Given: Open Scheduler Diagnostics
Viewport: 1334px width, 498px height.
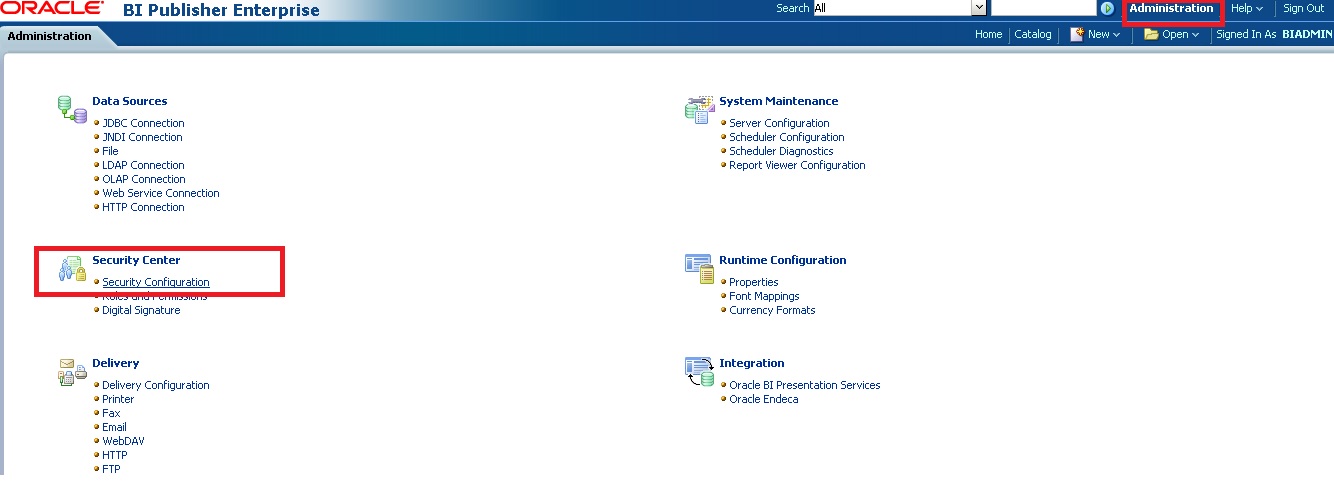Looking at the screenshot, I should point(781,151).
